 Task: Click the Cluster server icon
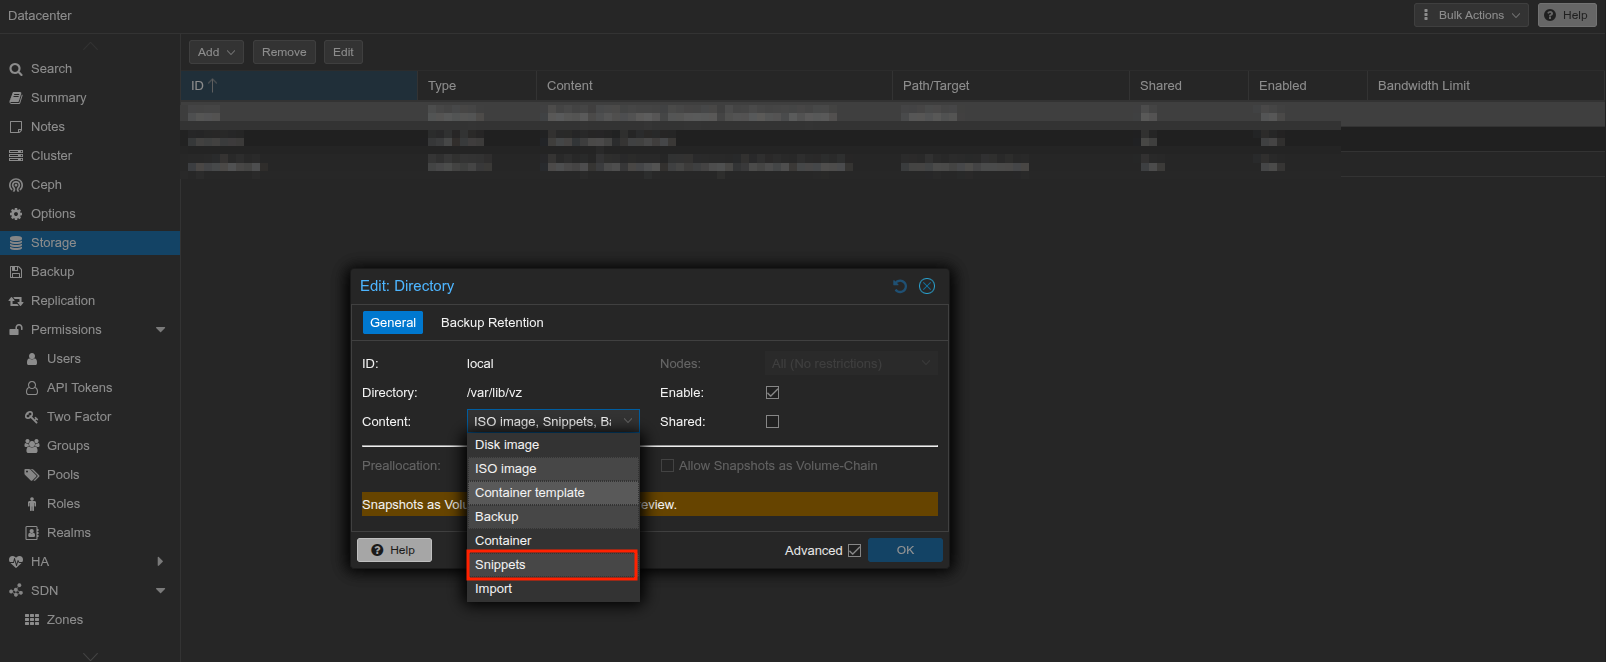[x=16, y=156]
